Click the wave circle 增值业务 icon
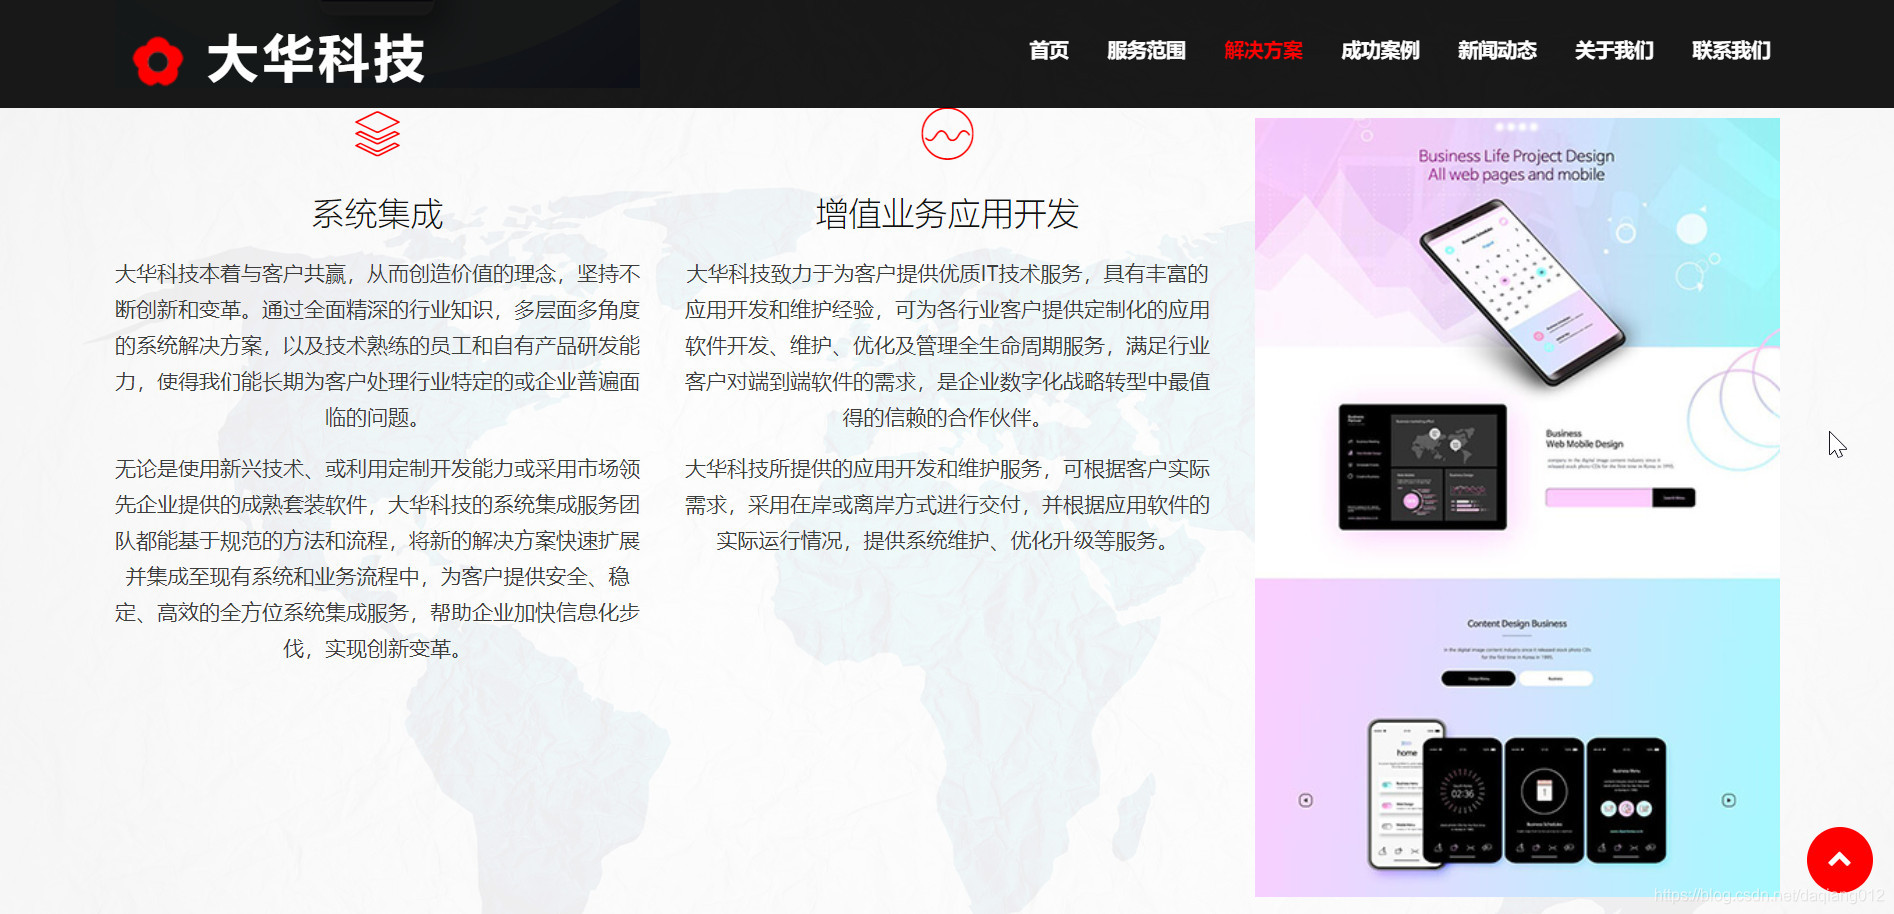Screen dimensions: 1894x914 pos(947,134)
